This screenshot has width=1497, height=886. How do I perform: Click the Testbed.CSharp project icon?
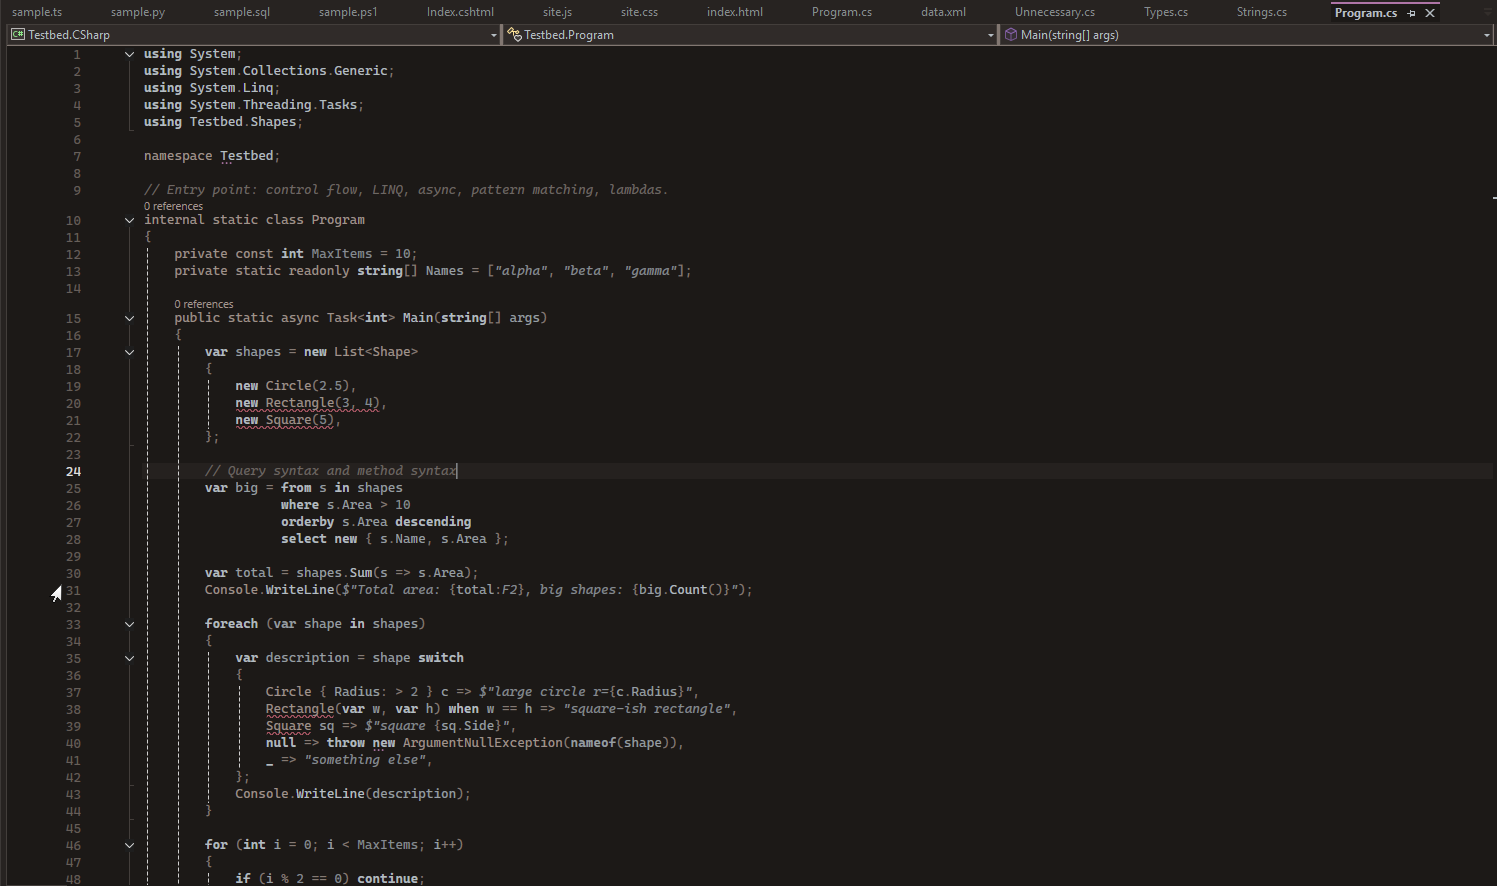coord(17,34)
